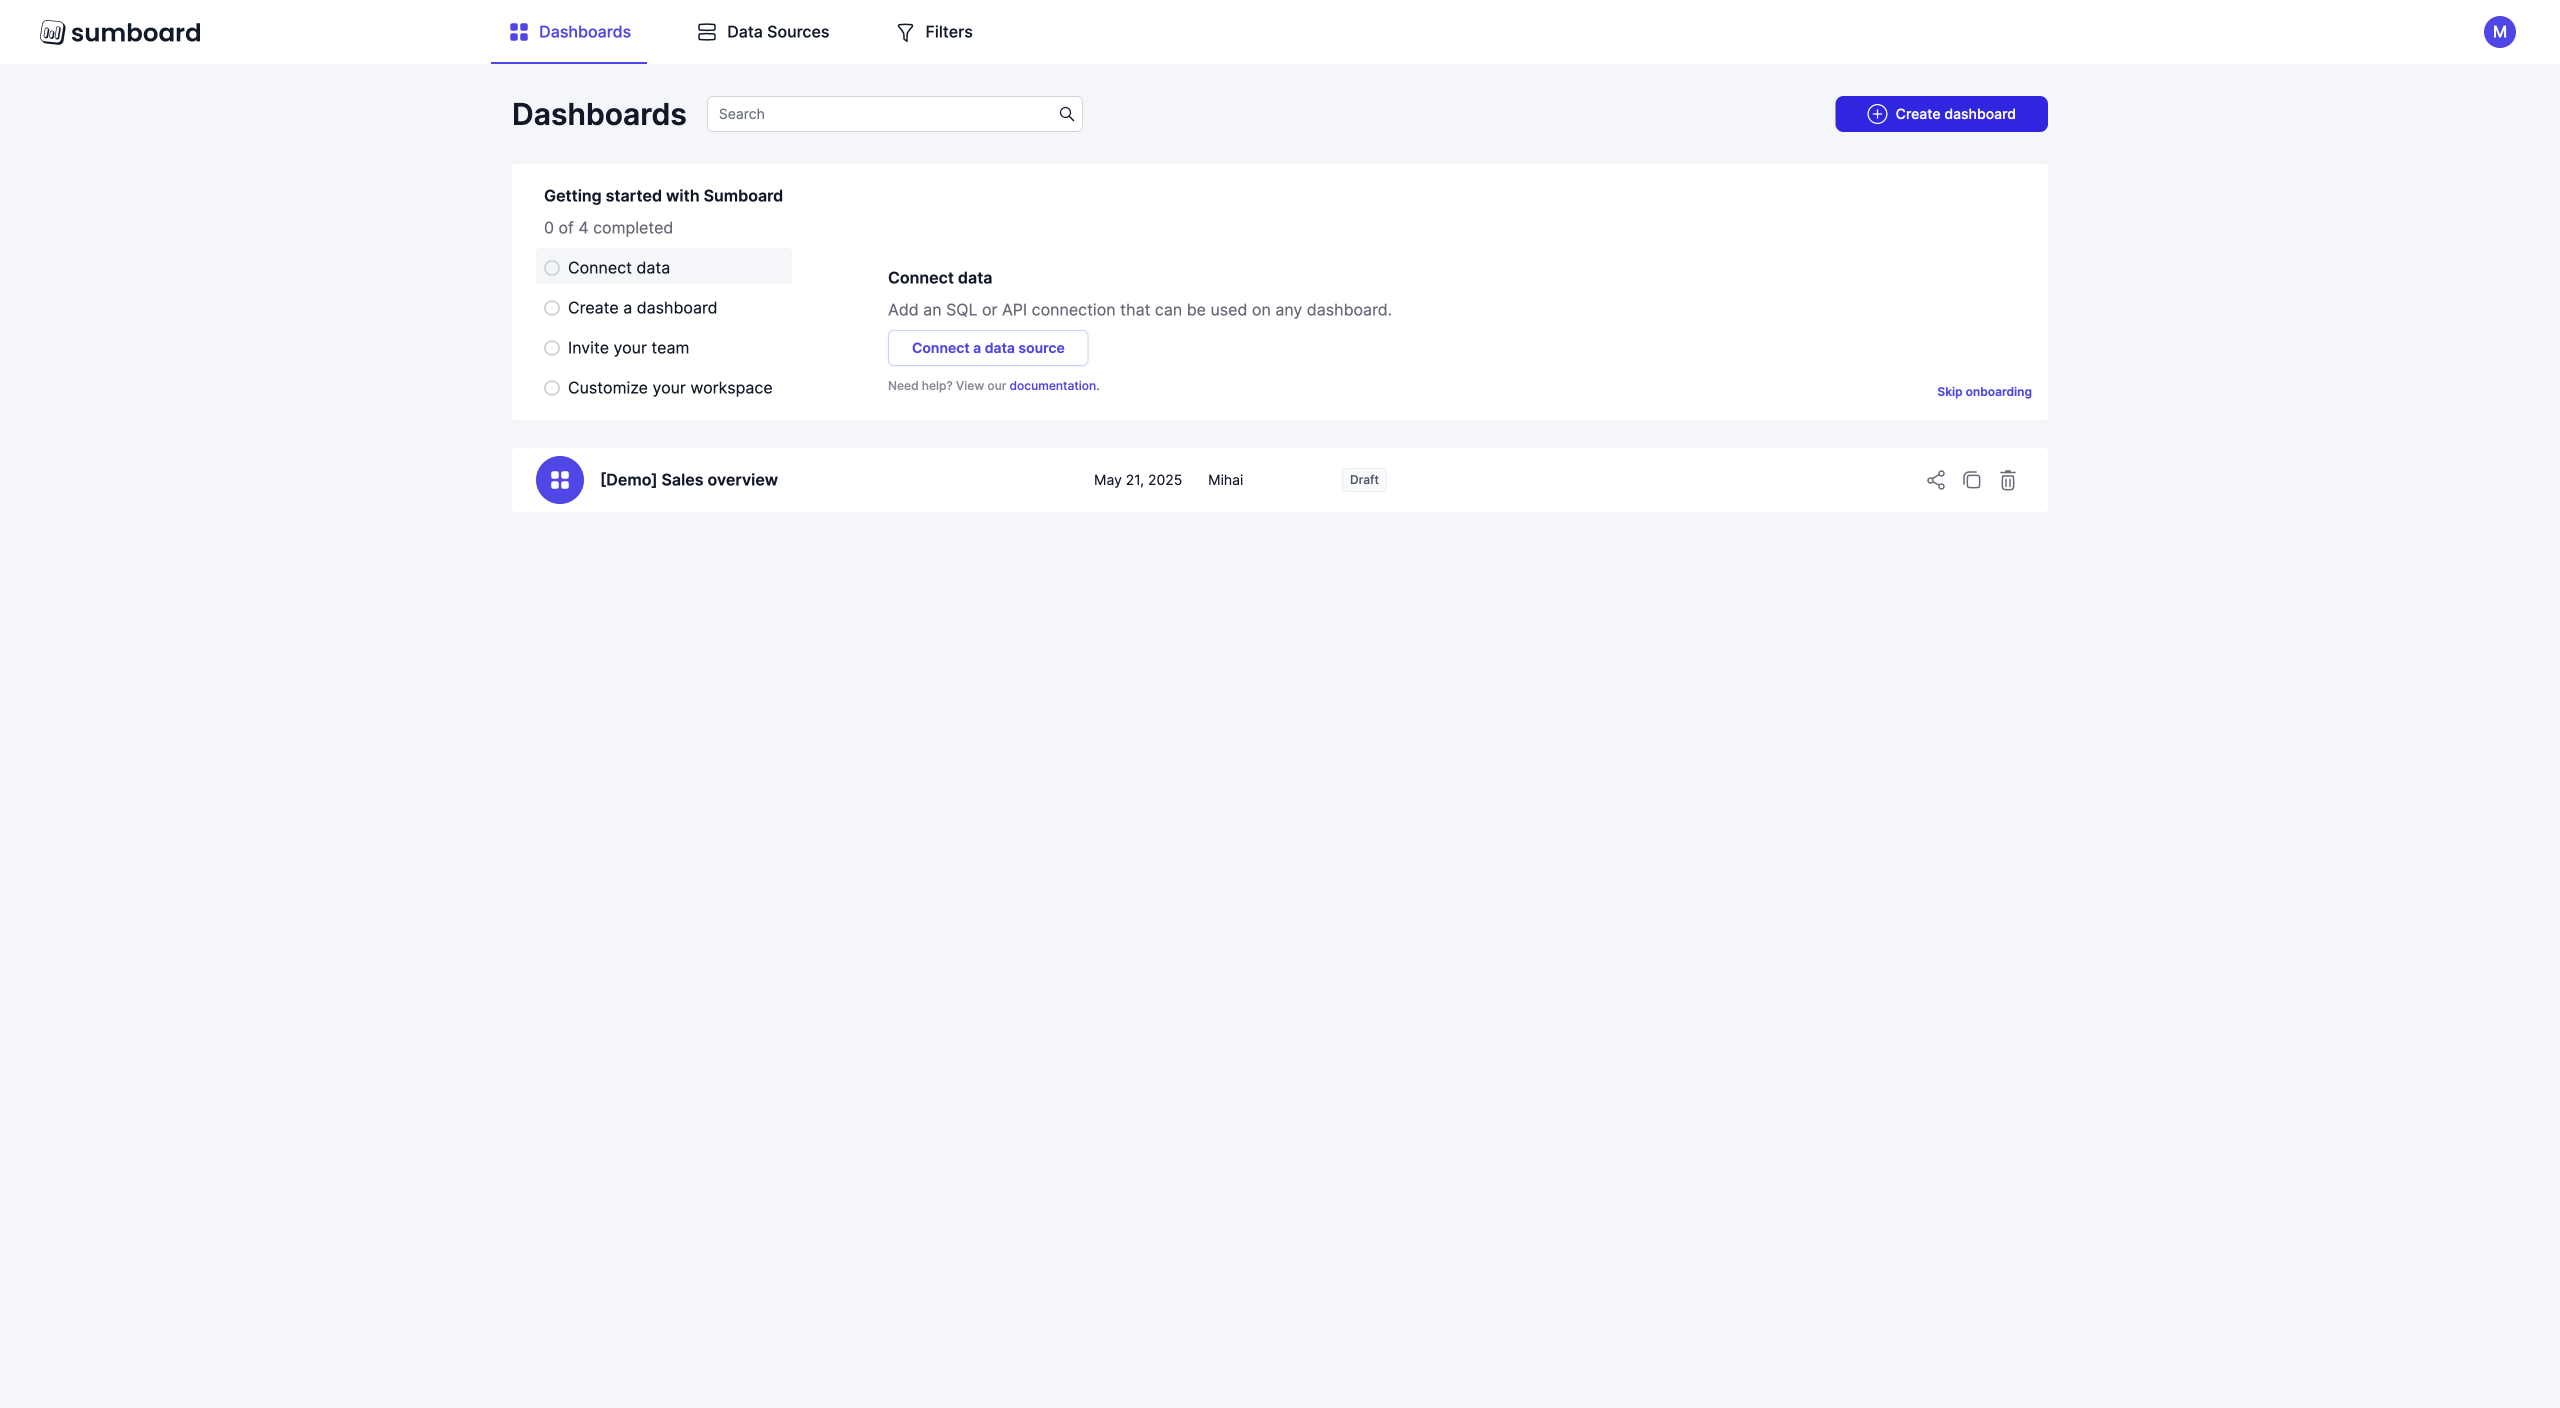Click the Filters funnel icon

tap(905, 32)
